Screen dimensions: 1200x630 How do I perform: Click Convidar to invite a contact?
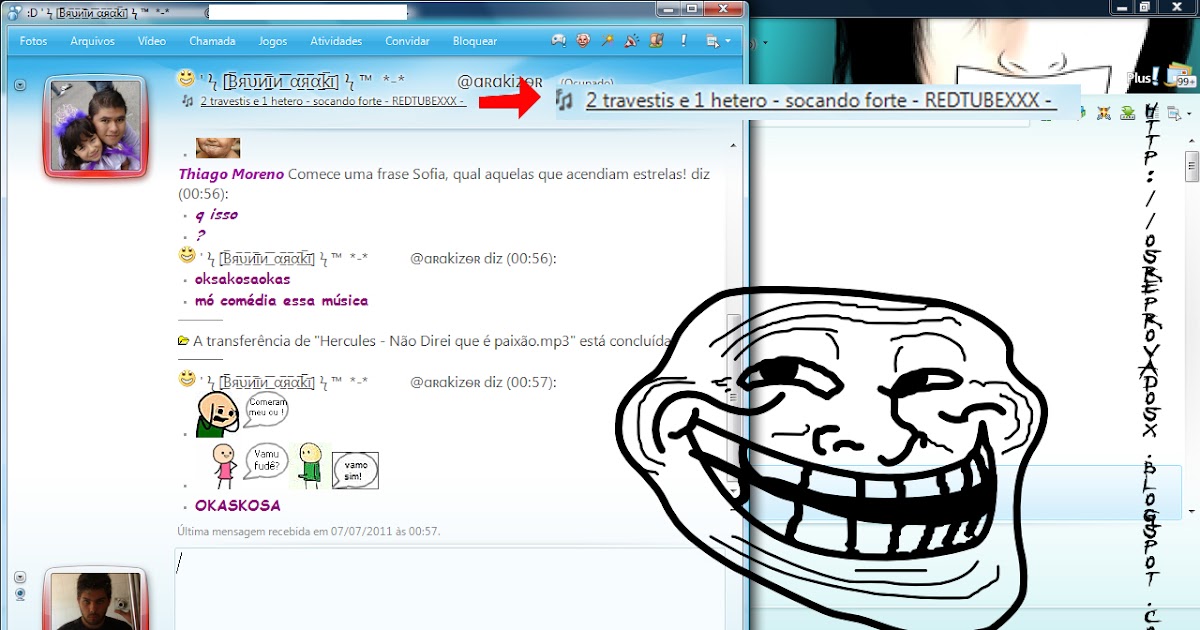407,41
